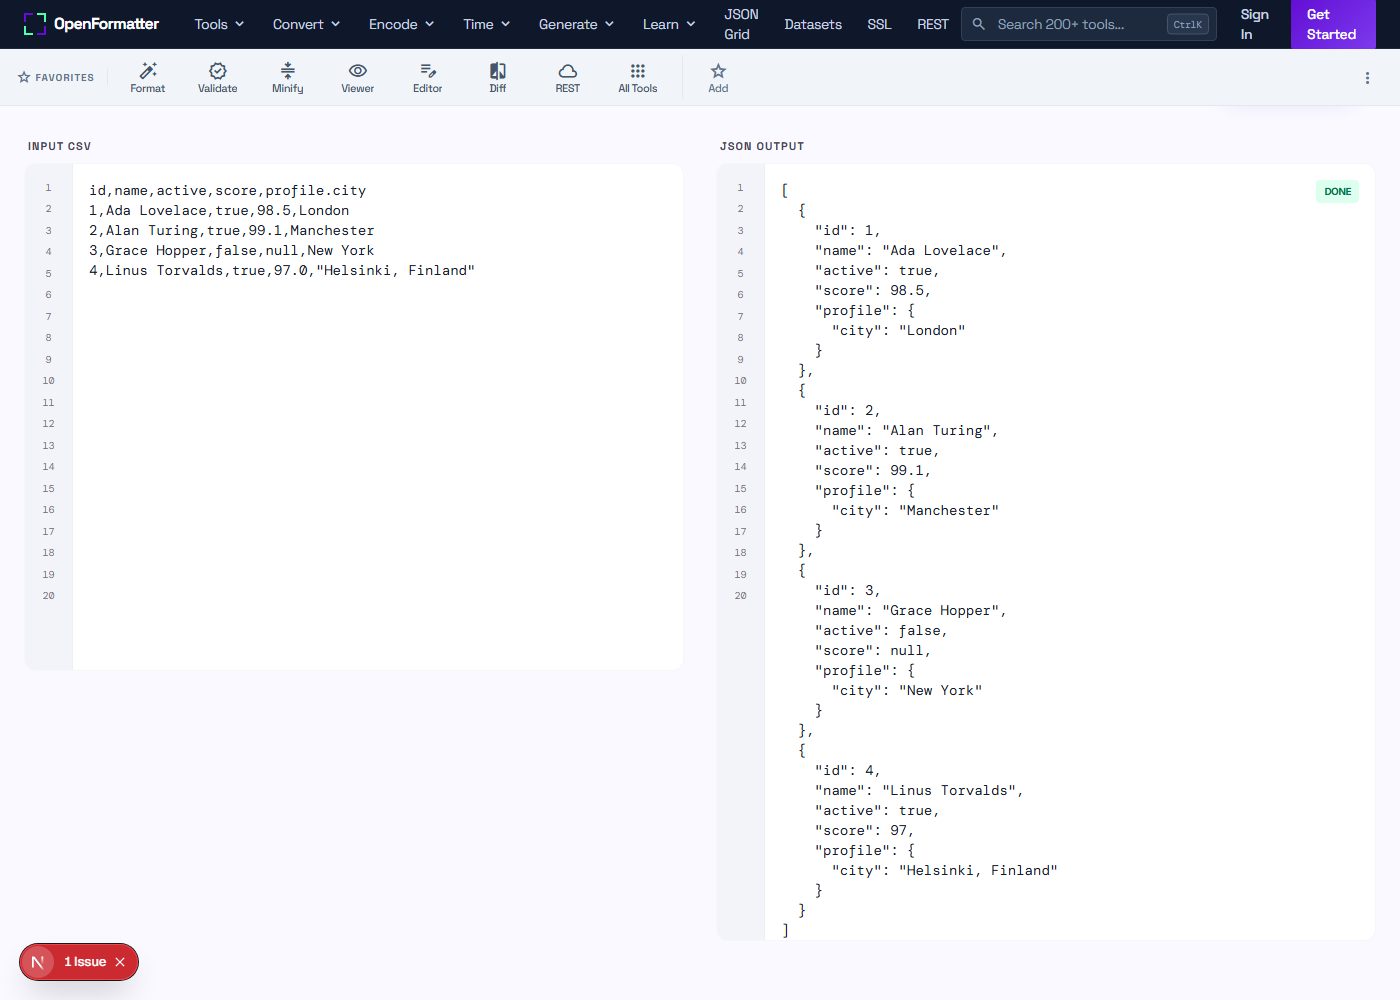Click the JSON line "name": "Linus Torvalds"

click(x=919, y=791)
